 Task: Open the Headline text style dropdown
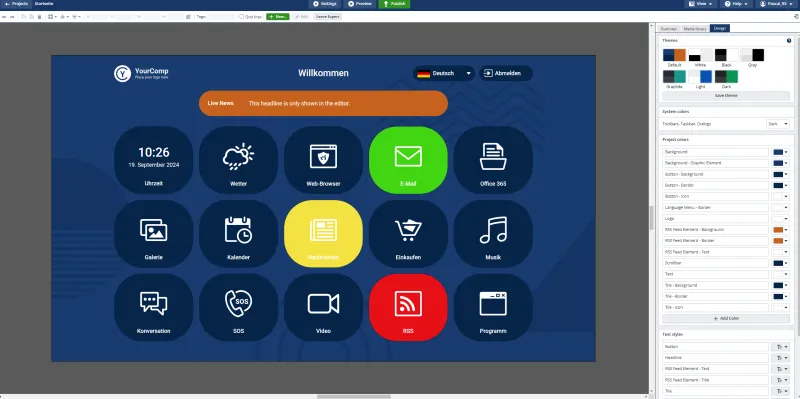[x=781, y=358]
